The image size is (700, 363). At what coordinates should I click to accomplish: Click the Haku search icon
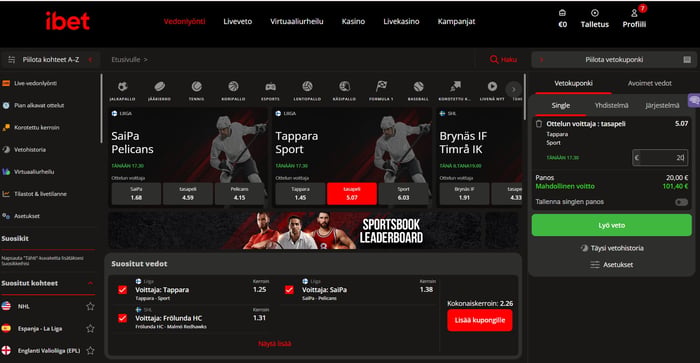tap(494, 59)
